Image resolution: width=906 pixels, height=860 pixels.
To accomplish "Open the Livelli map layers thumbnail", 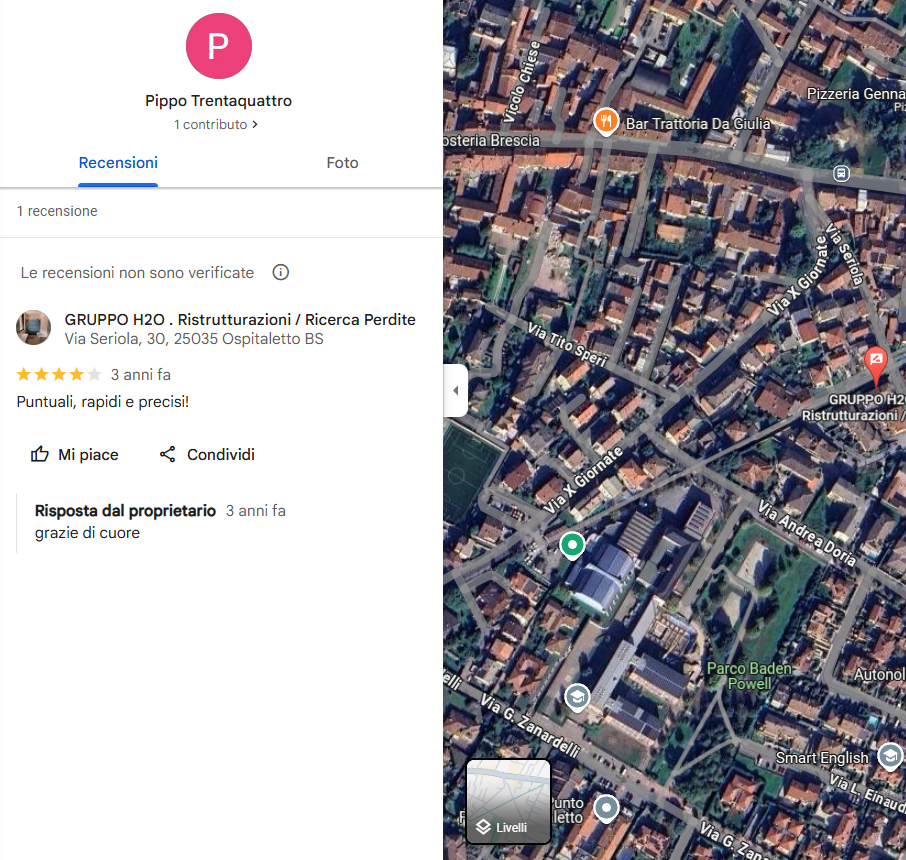I will click(508, 802).
